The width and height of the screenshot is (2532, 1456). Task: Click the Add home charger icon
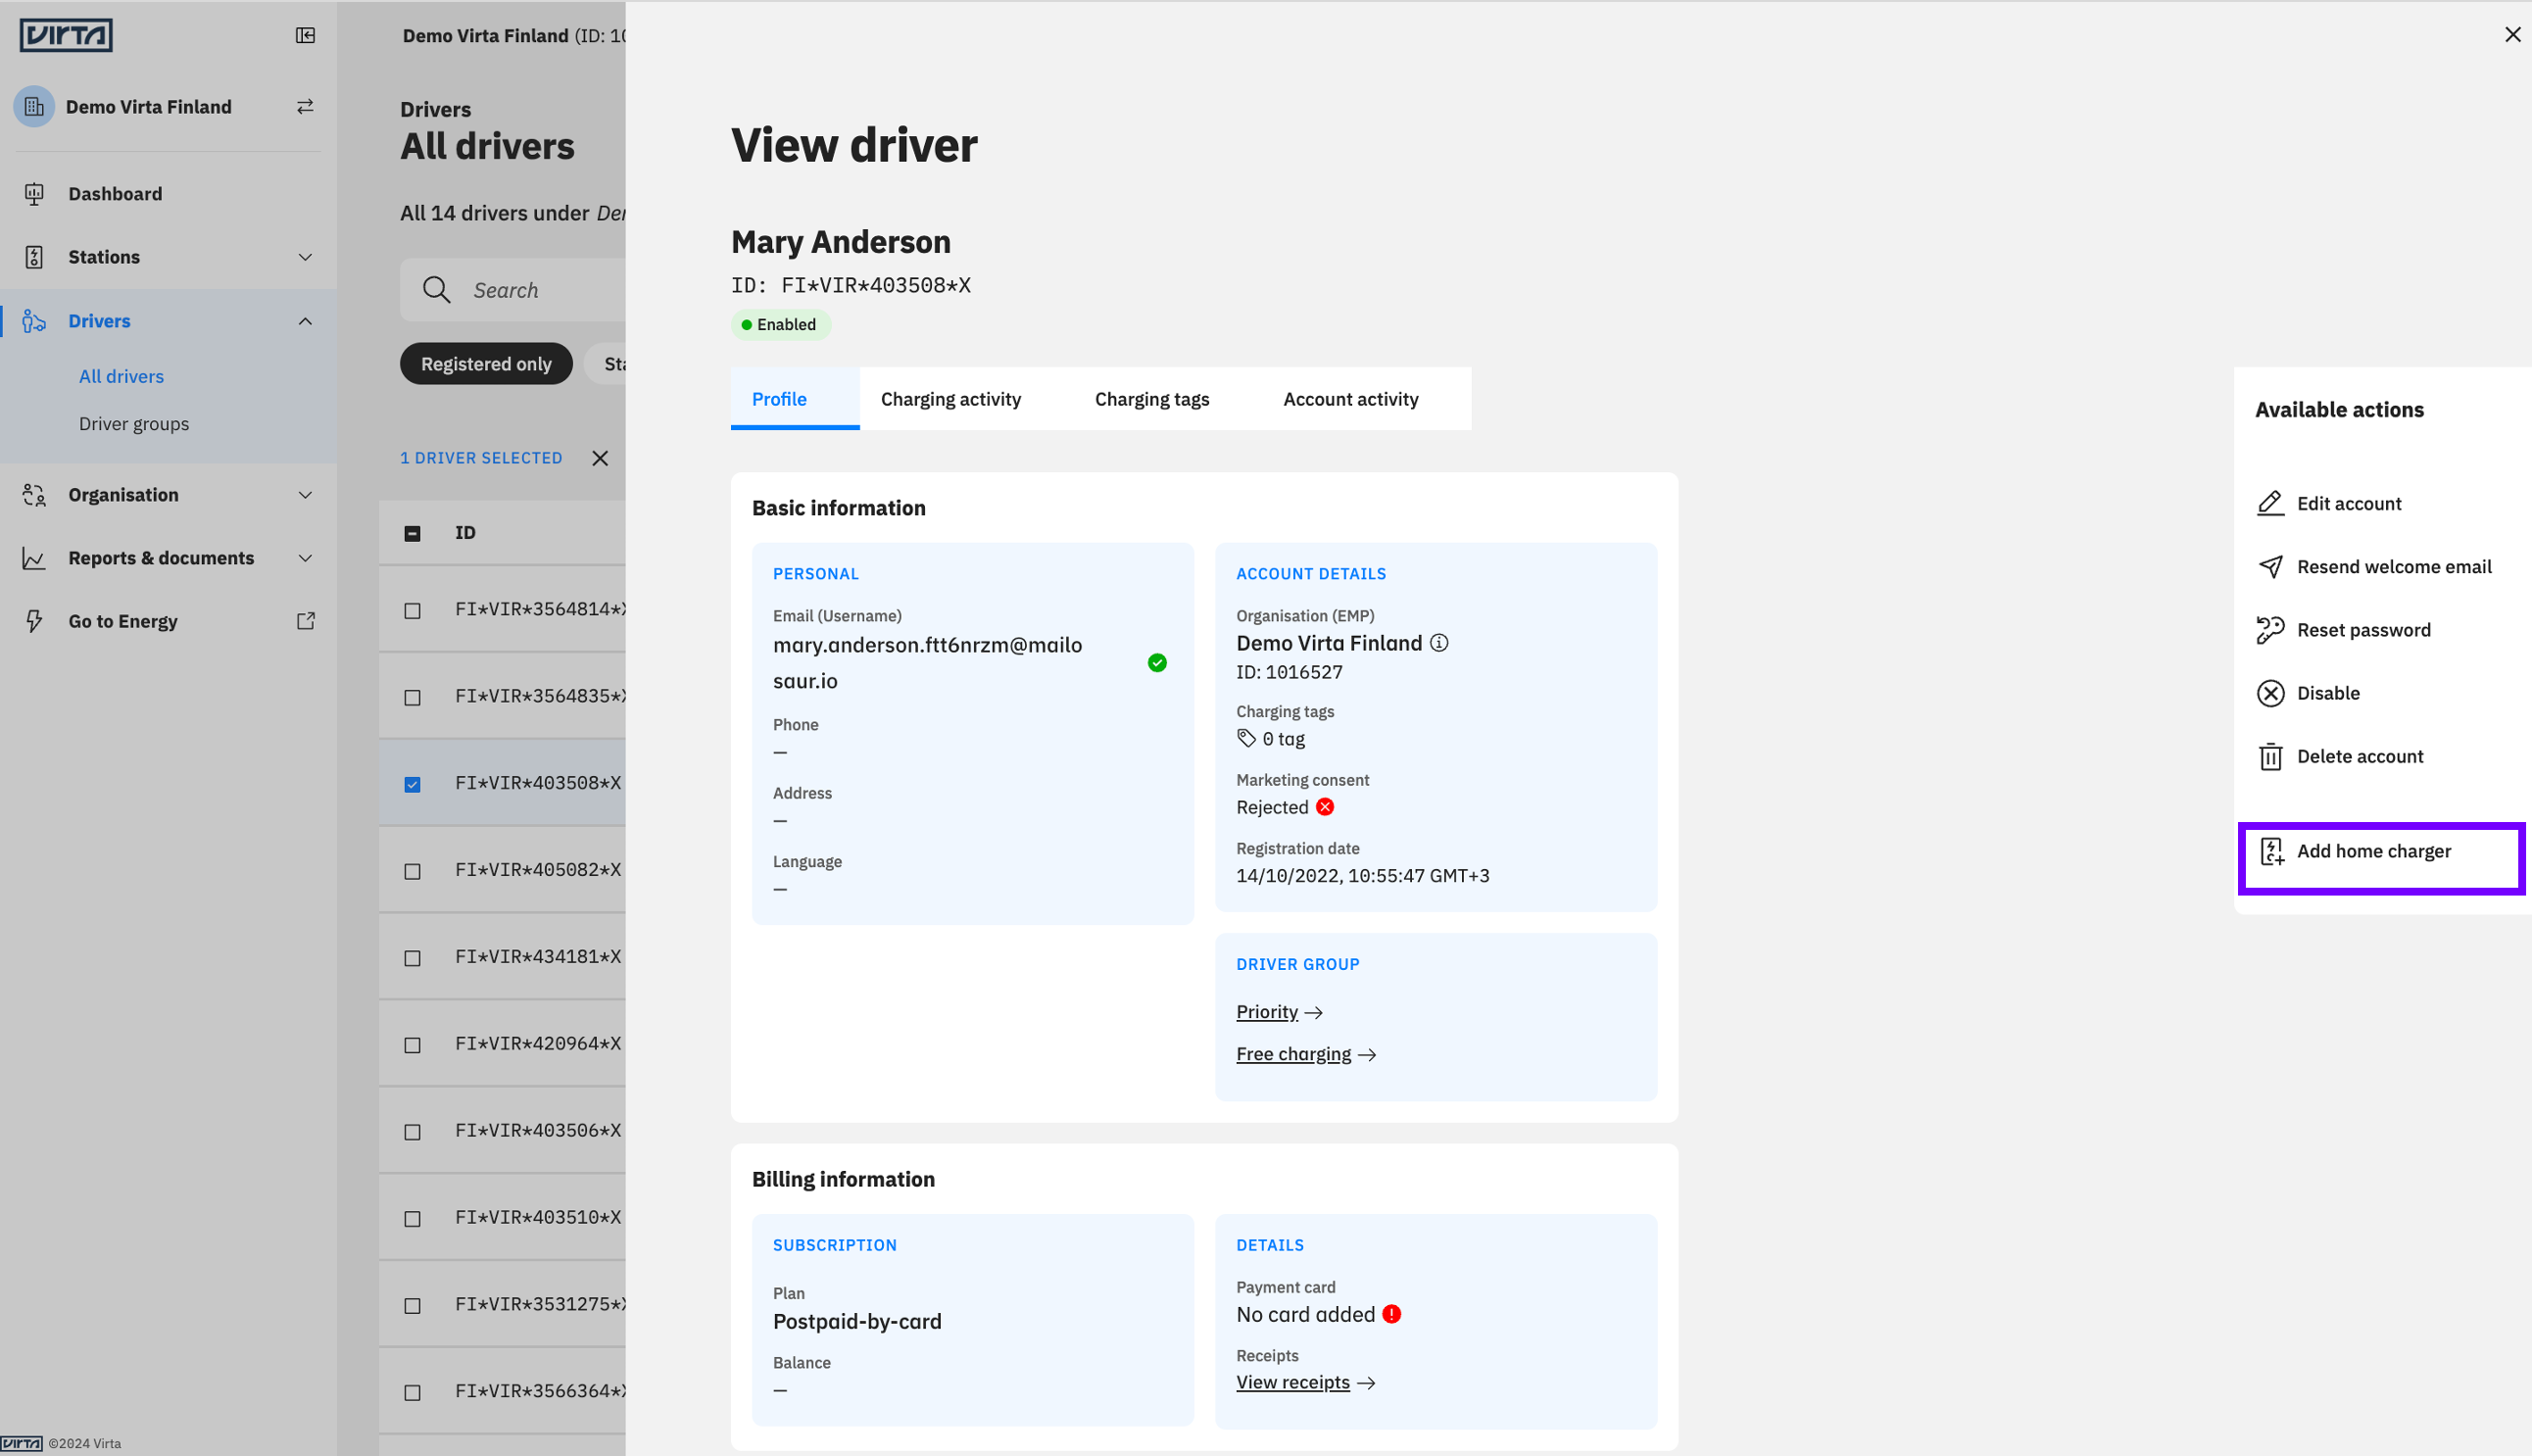tap(2271, 851)
